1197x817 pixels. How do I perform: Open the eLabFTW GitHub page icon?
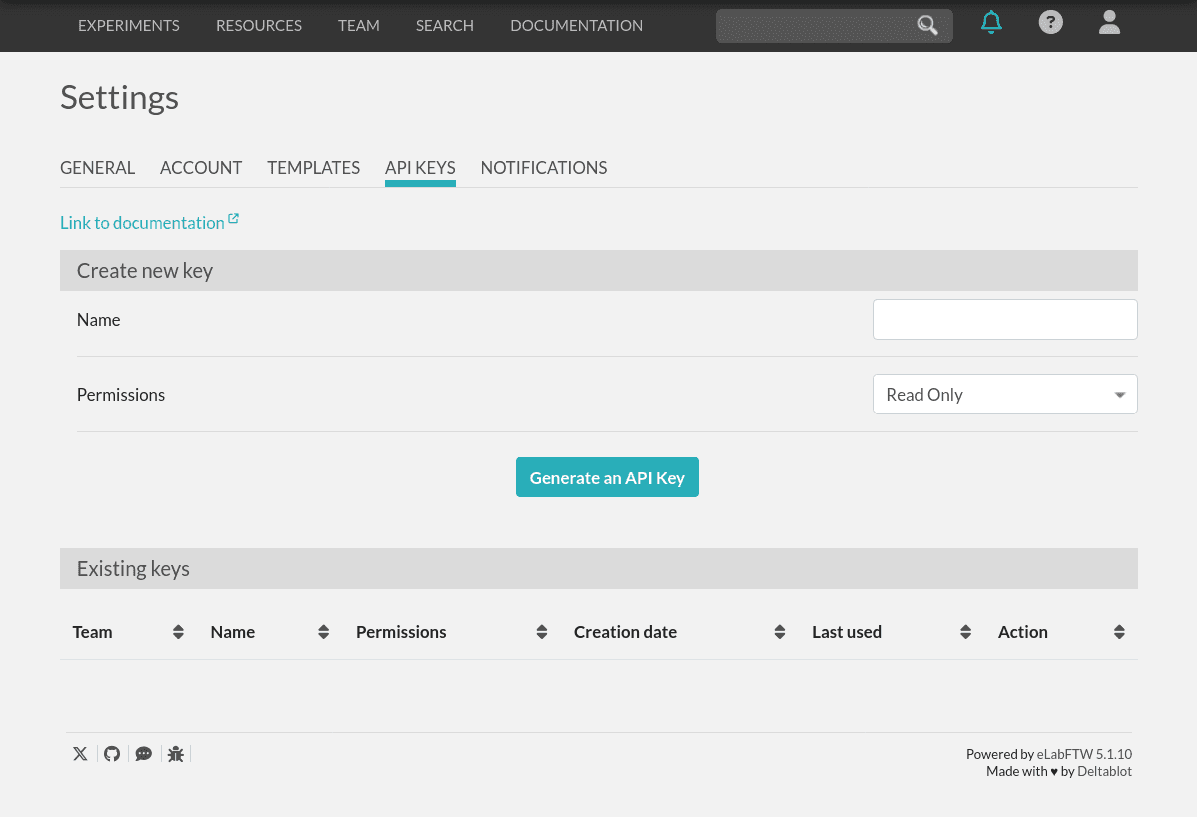pos(111,753)
